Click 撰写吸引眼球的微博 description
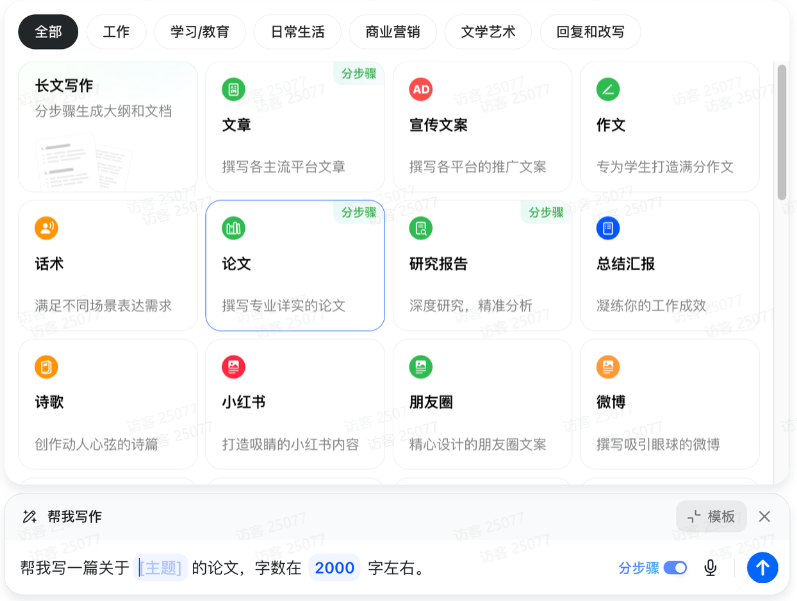The image size is (797, 601). [x=658, y=444]
